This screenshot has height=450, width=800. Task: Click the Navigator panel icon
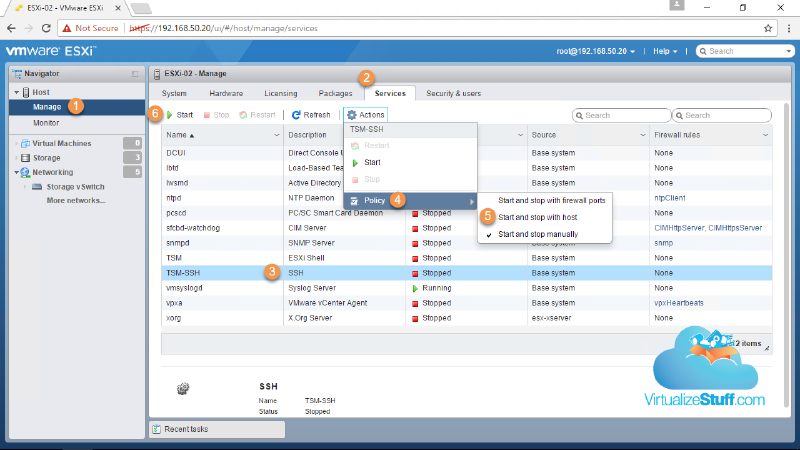pos(17,73)
